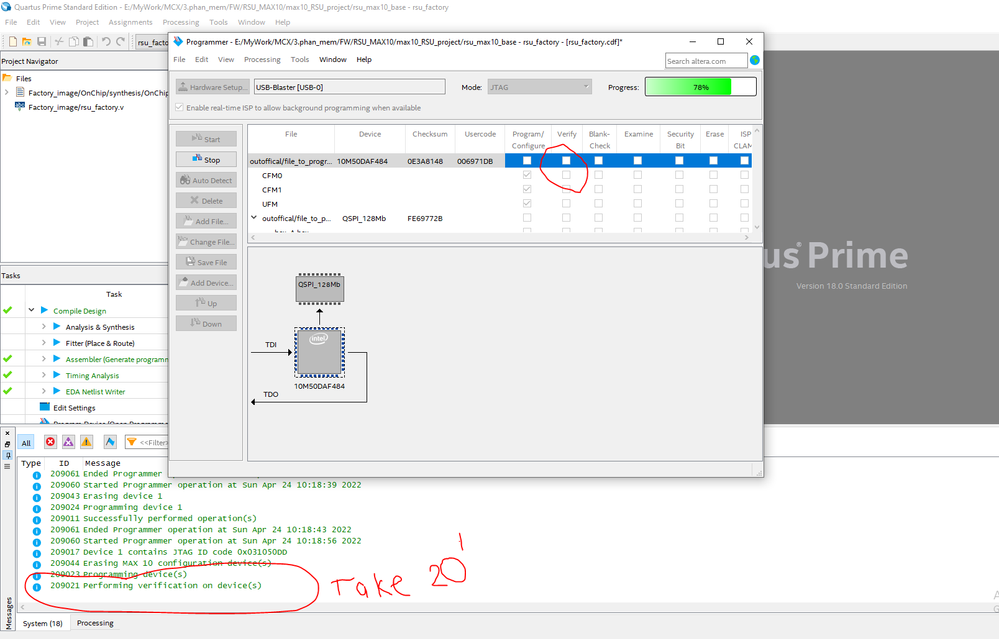The image size is (999, 639).
Task: Click the blue flag message filter icon
Action: click(x=110, y=442)
